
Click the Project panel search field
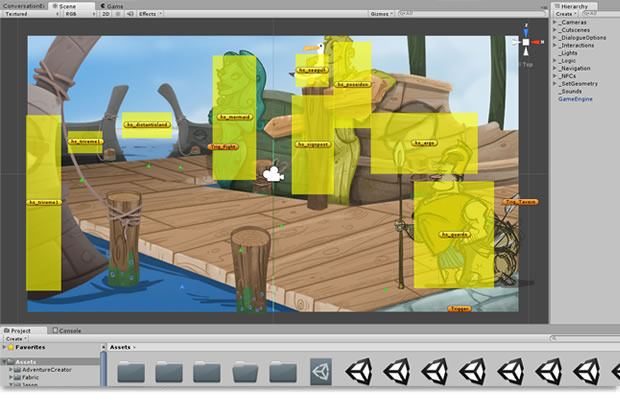(x=584, y=338)
